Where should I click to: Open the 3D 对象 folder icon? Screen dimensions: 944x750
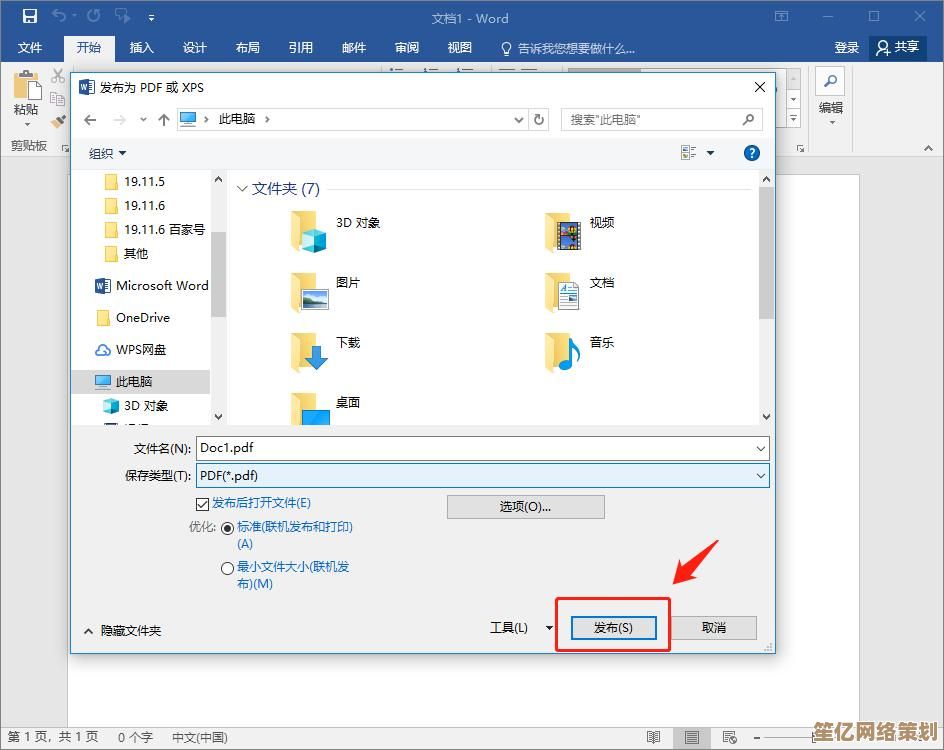click(309, 232)
